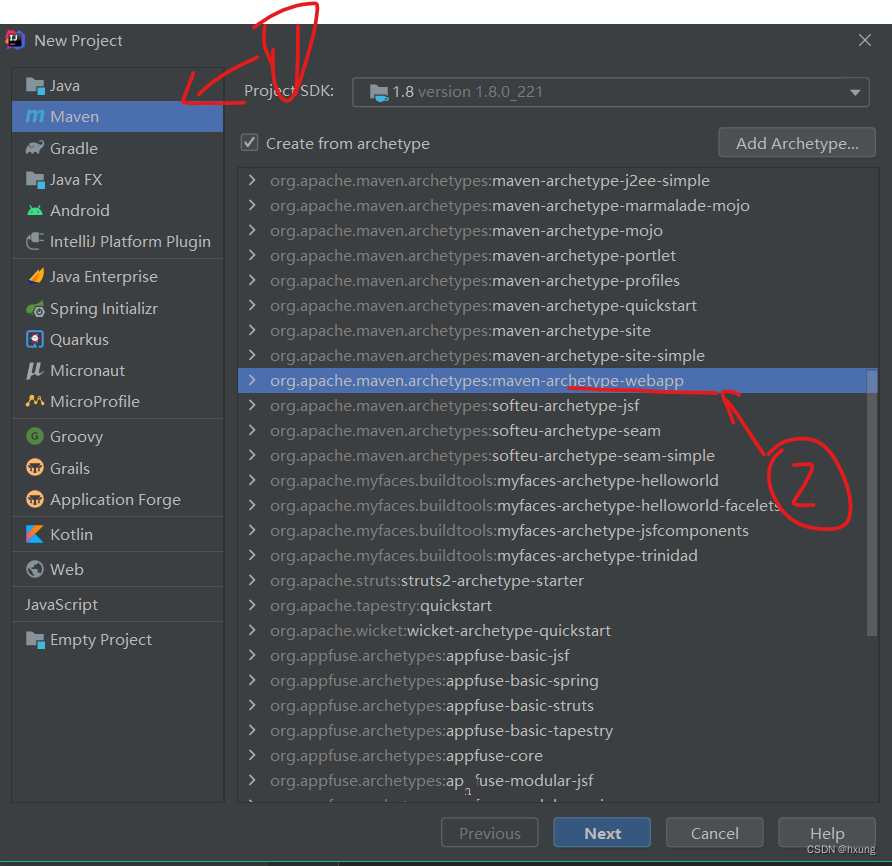Select maven-archetype-marmalade-mojo row

558,205
